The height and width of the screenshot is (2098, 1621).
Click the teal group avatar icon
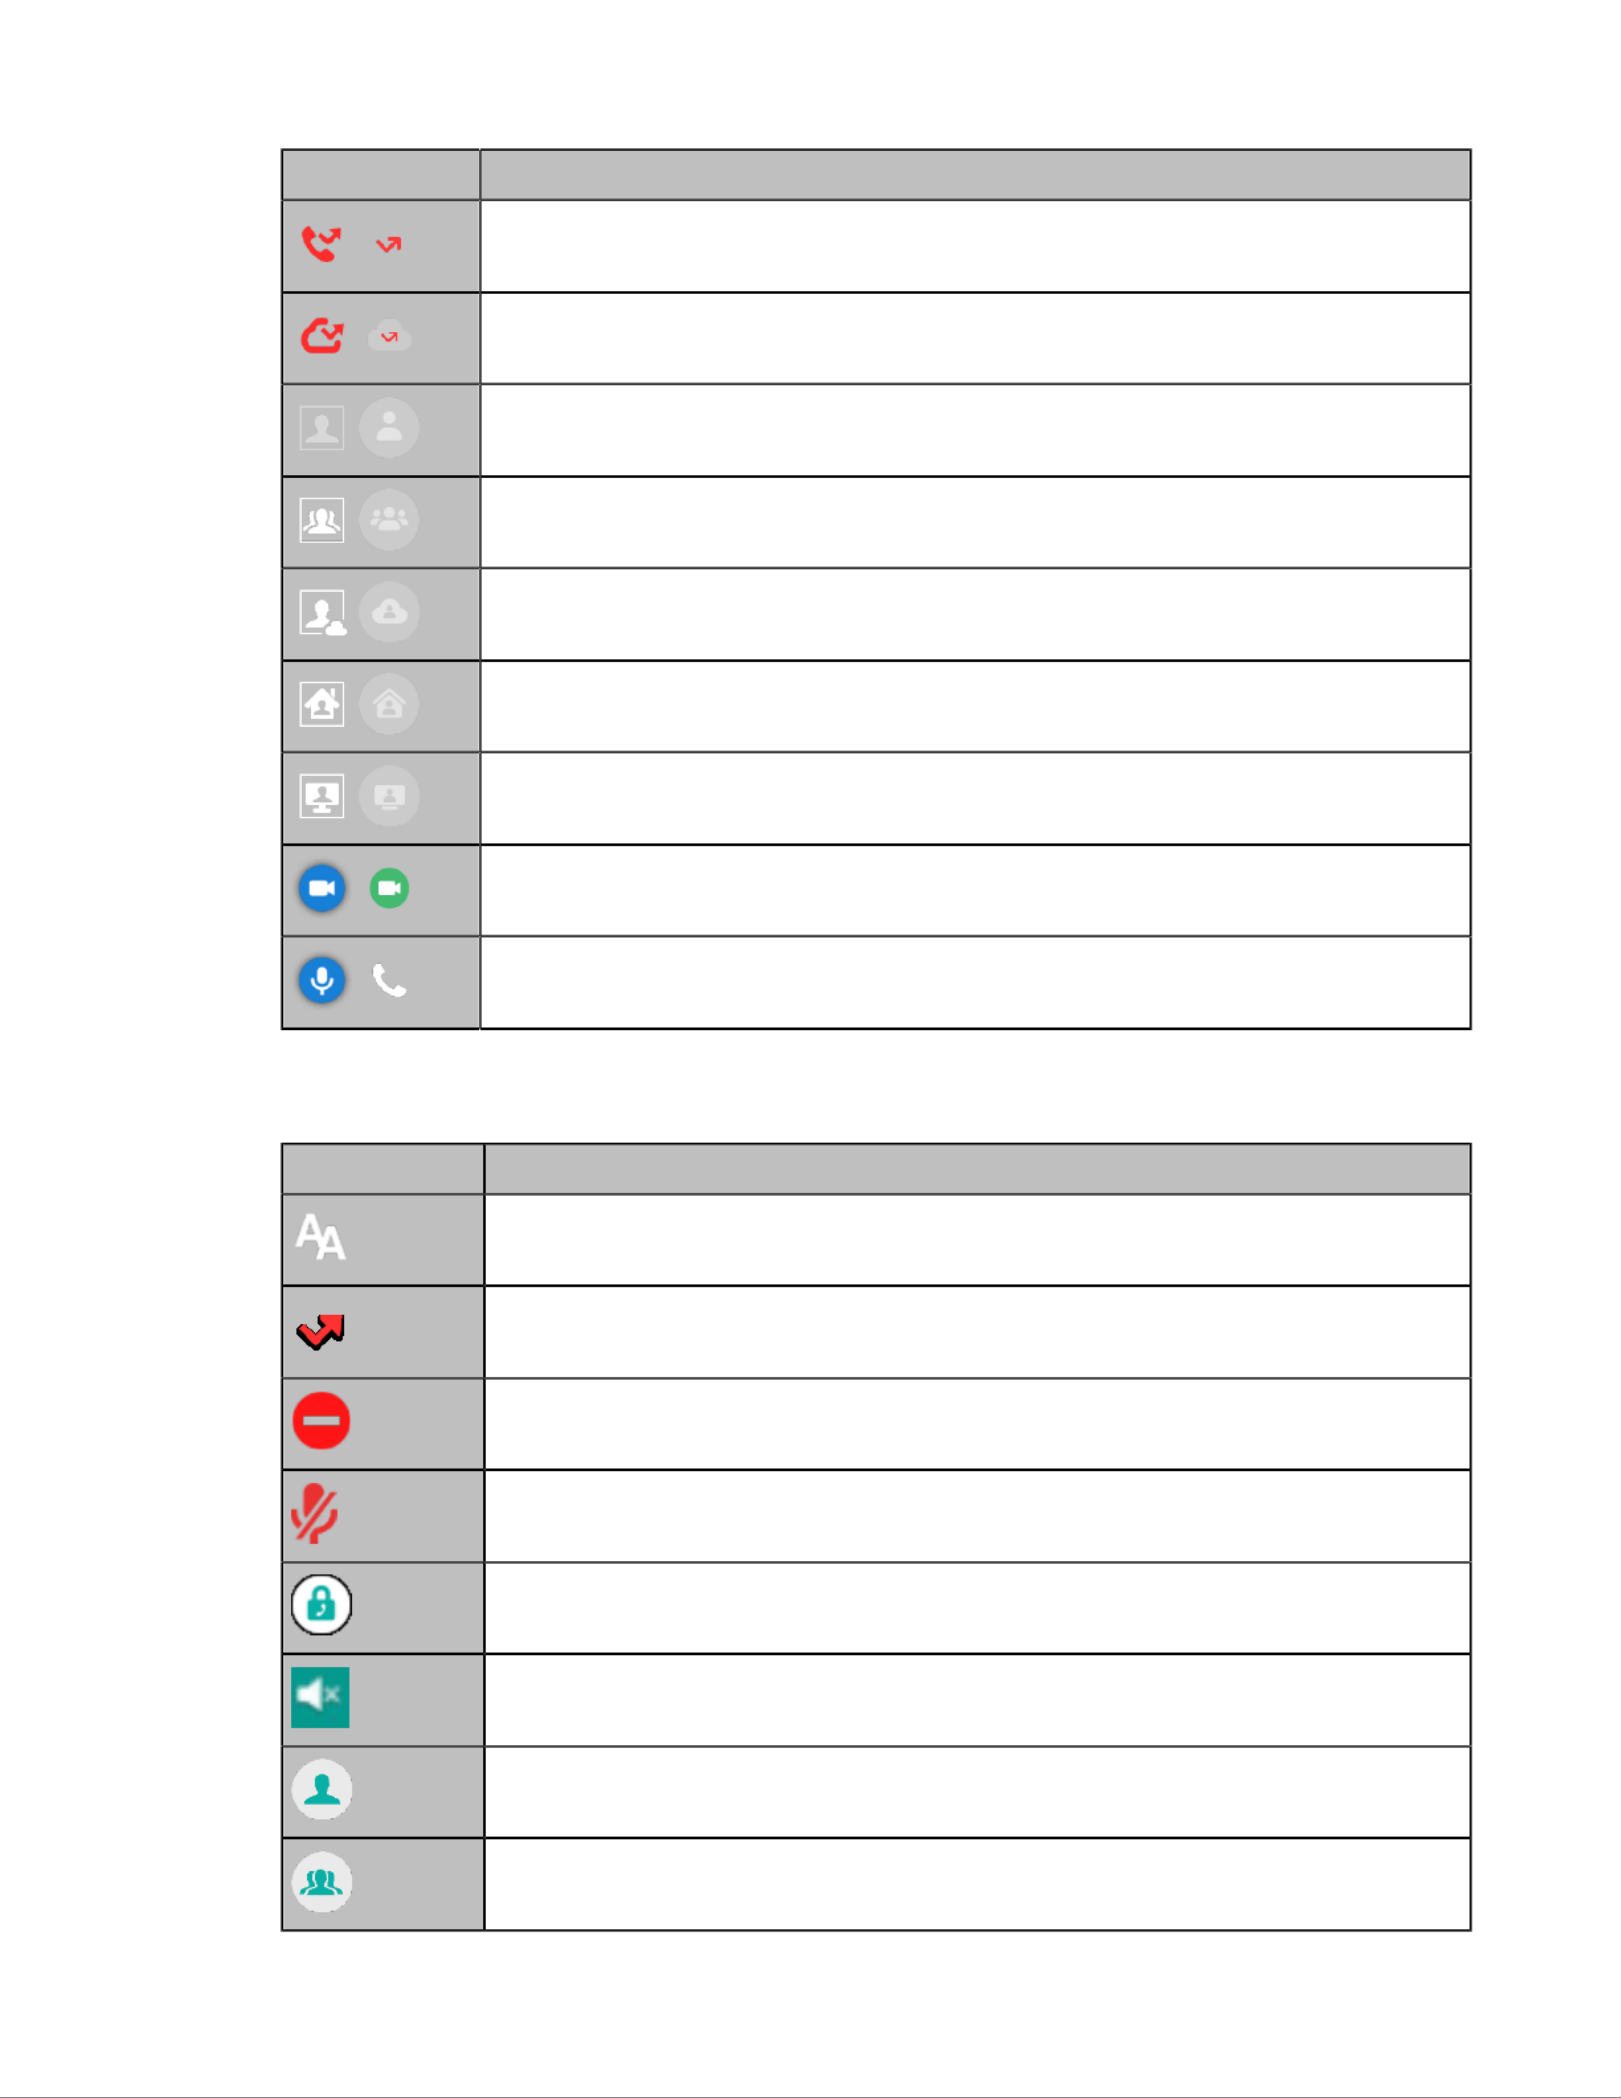[322, 1882]
